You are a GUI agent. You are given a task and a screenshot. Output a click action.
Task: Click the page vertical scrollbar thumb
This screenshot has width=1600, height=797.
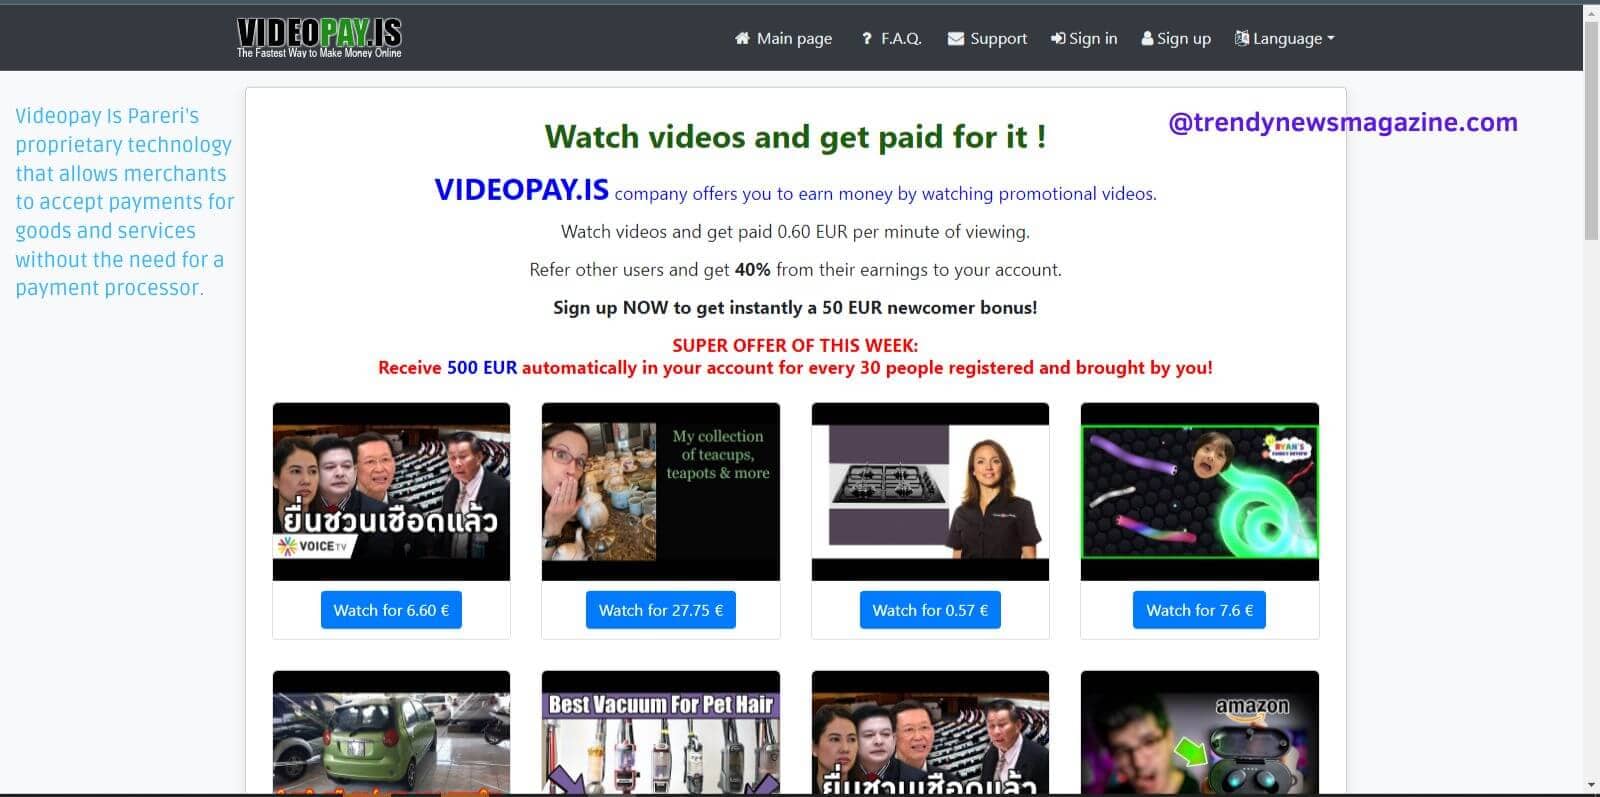1591,130
